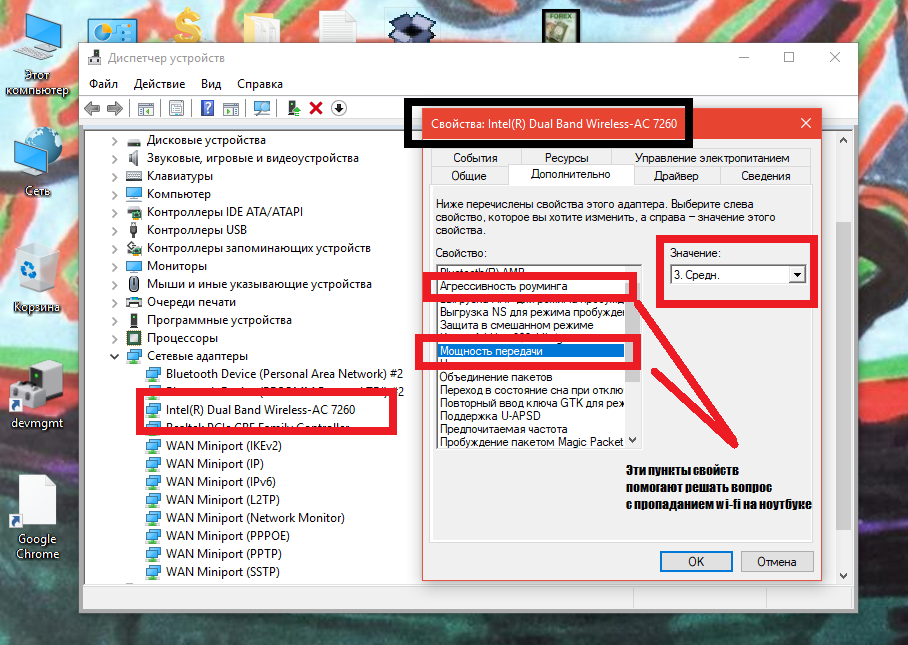Click the show/hide action pane toolbar icon
Viewport: 908px width, 645px height.
(x=231, y=108)
